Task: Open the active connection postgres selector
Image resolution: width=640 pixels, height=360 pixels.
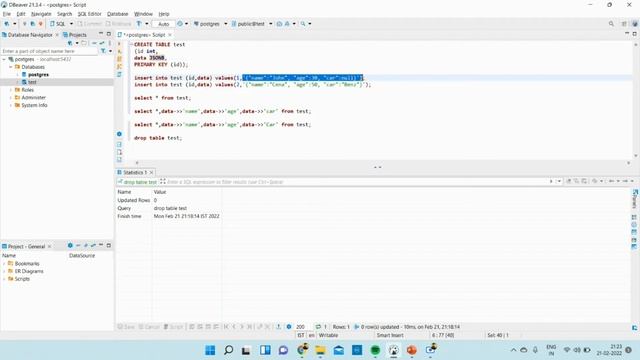Action: [x=210, y=24]
